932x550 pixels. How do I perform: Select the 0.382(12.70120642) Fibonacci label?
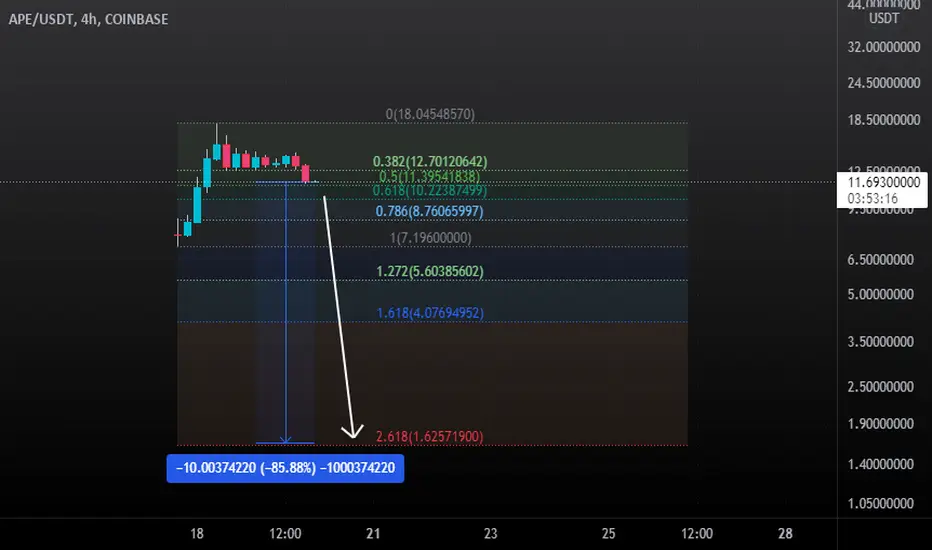tap(430, 161)
